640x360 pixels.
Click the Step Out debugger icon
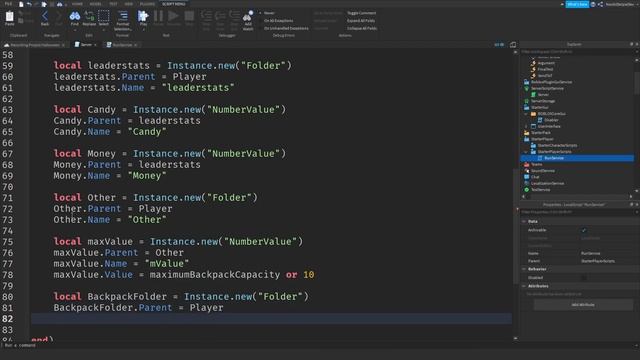[x=234, y=16]
